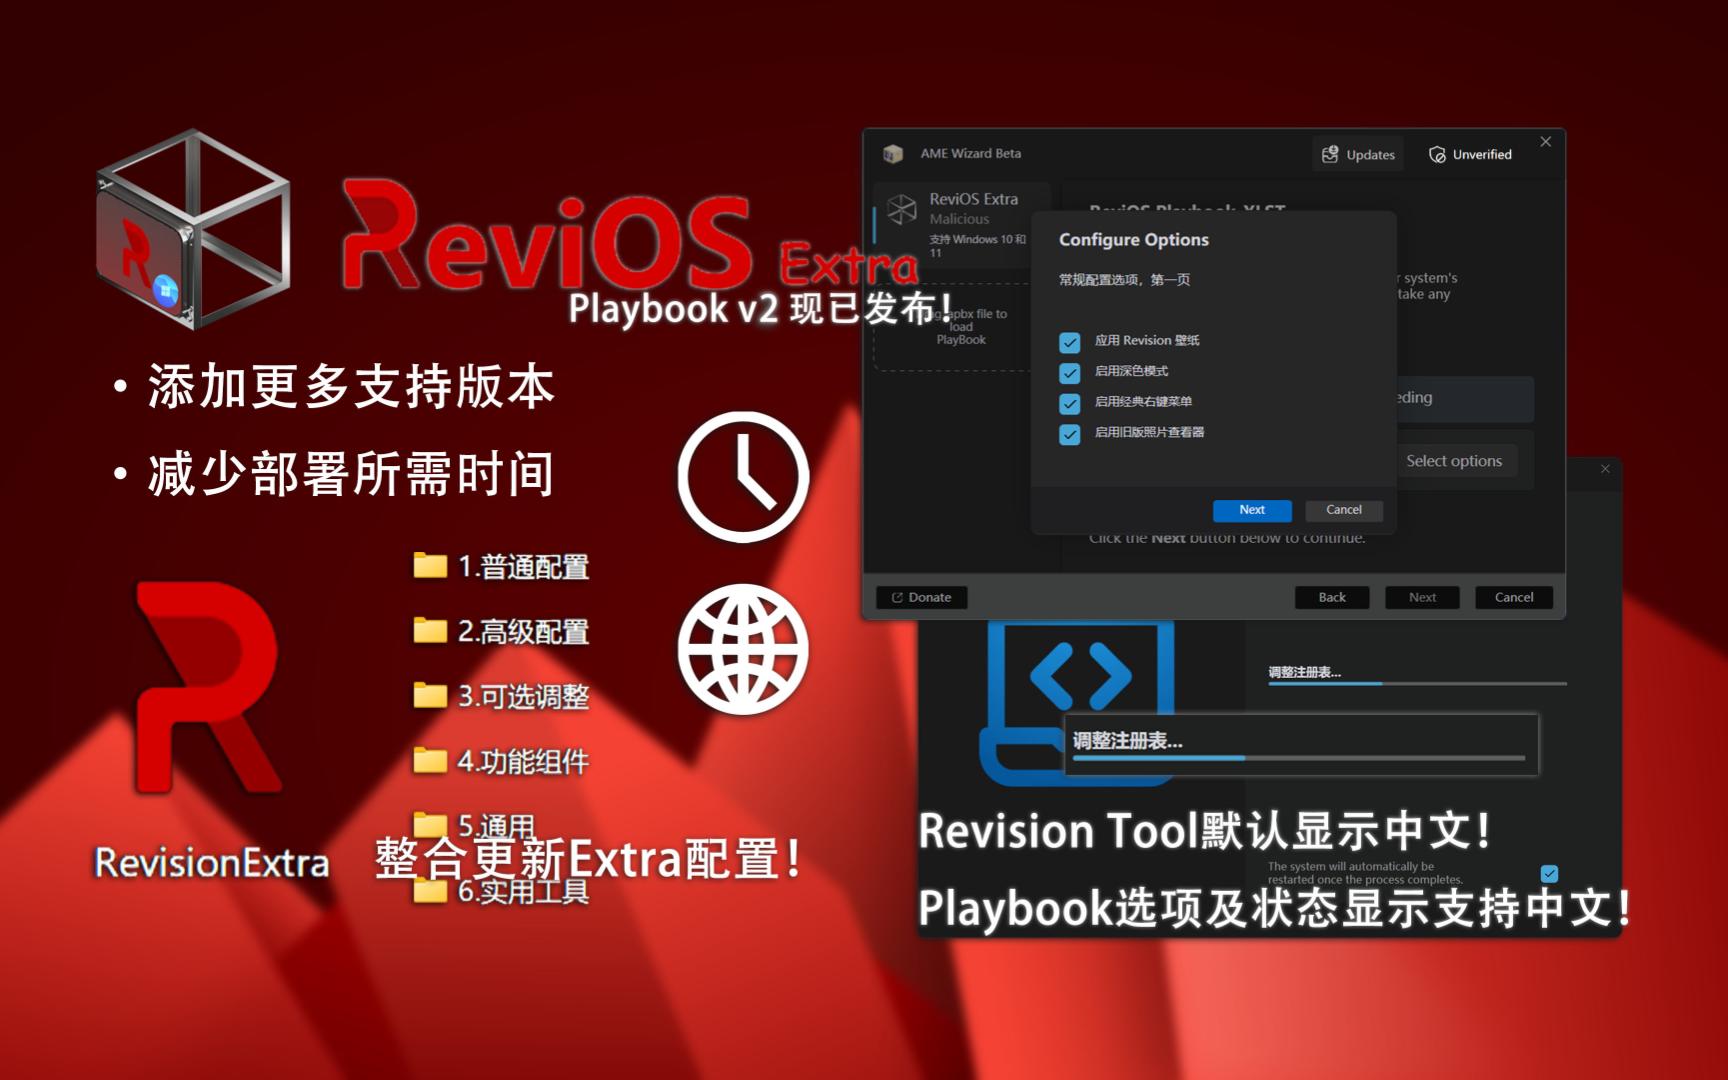Toggle the 应用 Revision 壁纸 checkbox
Screen dimensions: 1728x1080
pos(1070,342)
